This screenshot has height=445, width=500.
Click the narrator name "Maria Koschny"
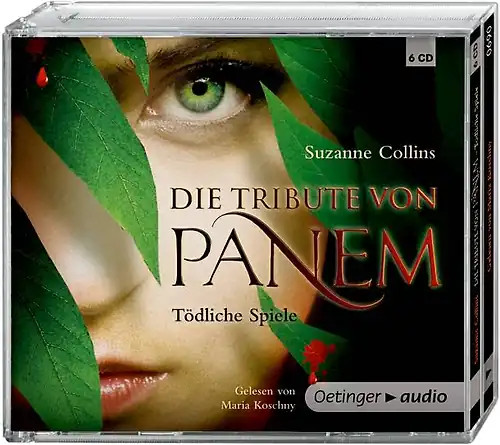pos(258,405)
